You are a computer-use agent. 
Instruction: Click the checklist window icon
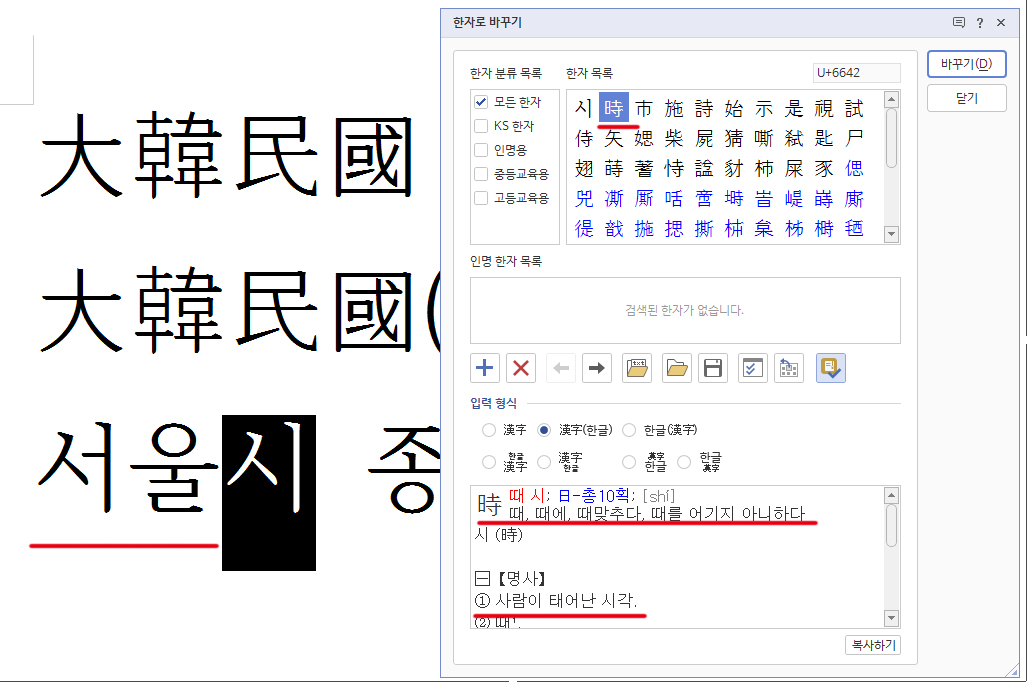coord(753,368)
